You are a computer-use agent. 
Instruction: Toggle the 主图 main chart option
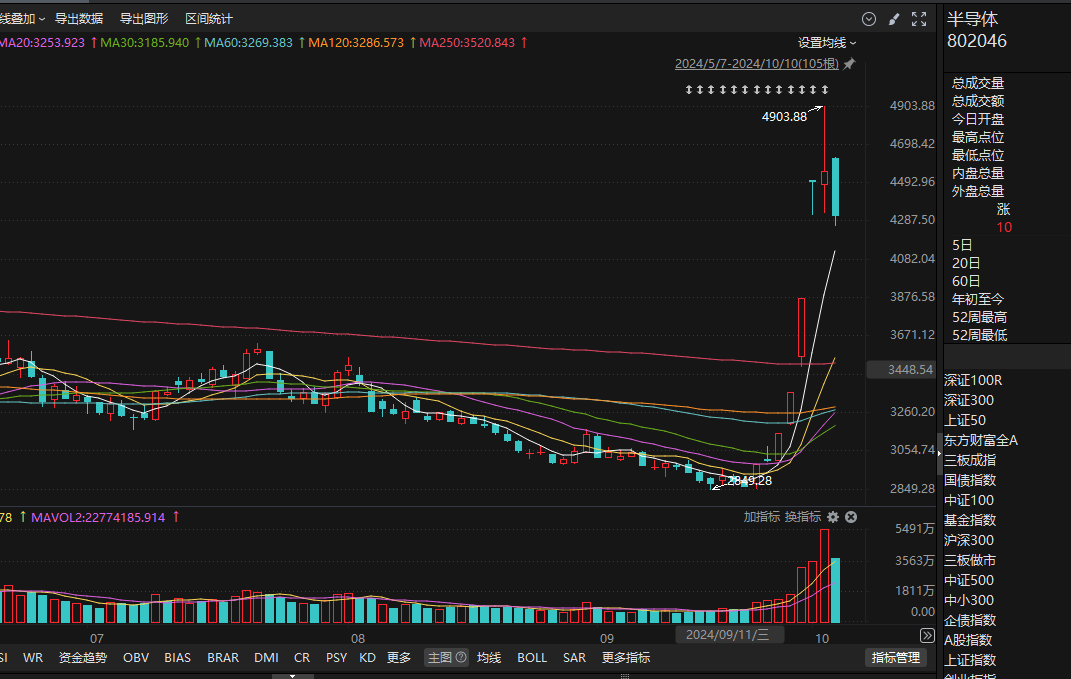click(x=439, y=658)
